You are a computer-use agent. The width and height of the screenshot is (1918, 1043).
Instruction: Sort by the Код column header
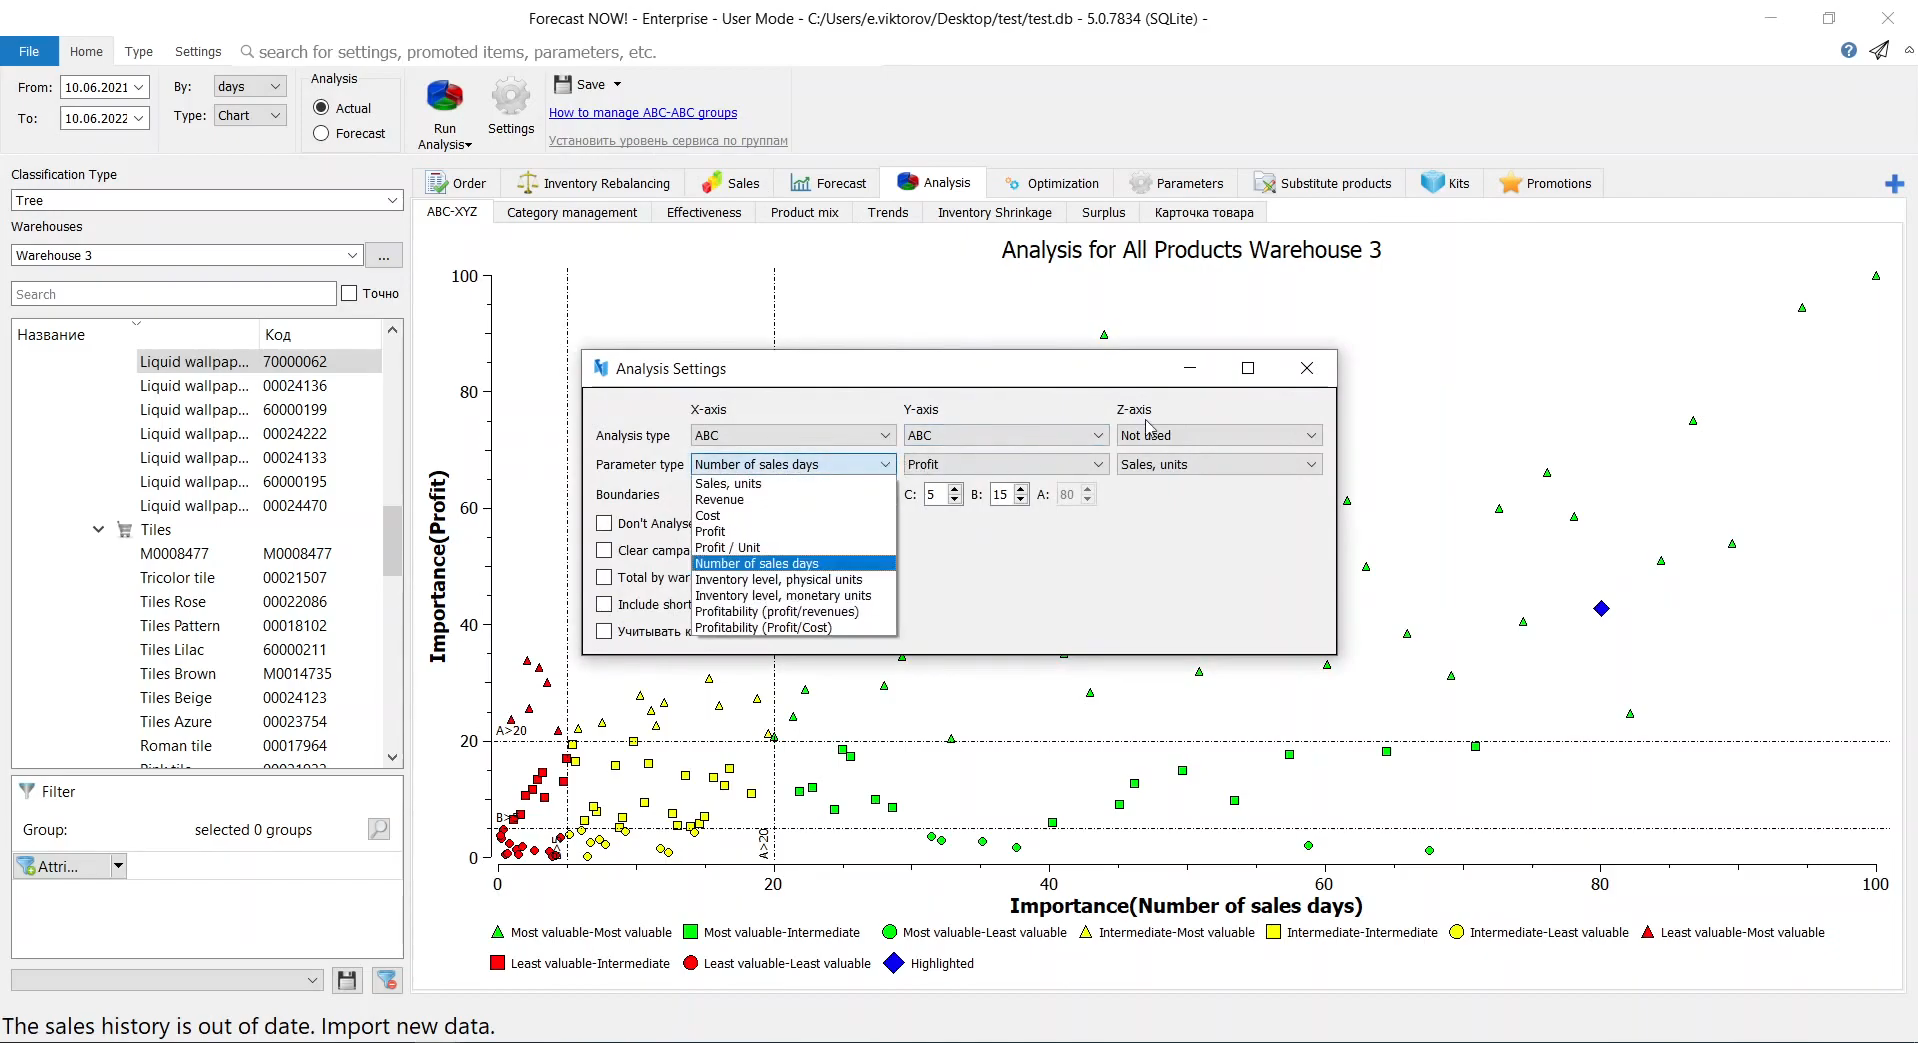(x=320, y=334)
